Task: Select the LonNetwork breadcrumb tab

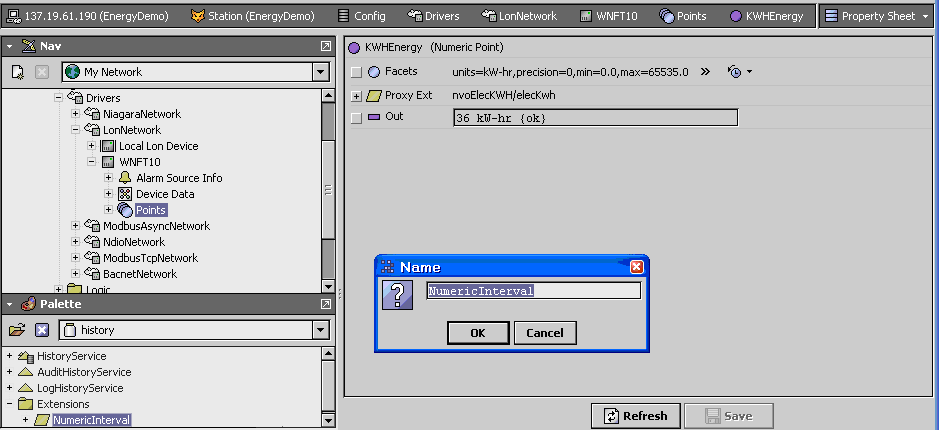Action: point(520,16)
